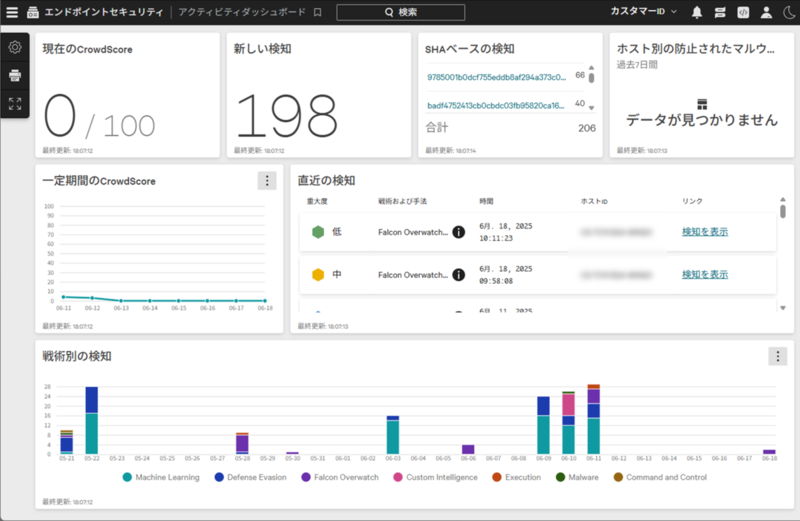Toggle Machine Learning legend entry

tap(161, 477)
